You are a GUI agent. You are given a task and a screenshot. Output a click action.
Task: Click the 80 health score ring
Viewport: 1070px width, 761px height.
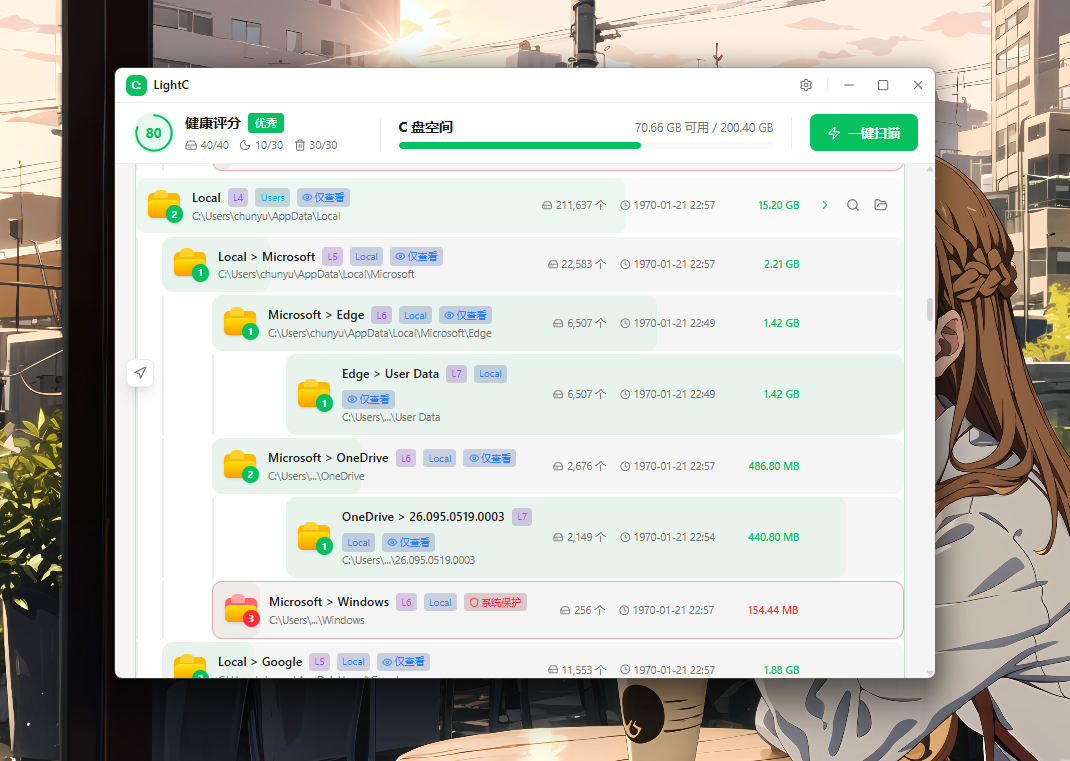(154, 133)
